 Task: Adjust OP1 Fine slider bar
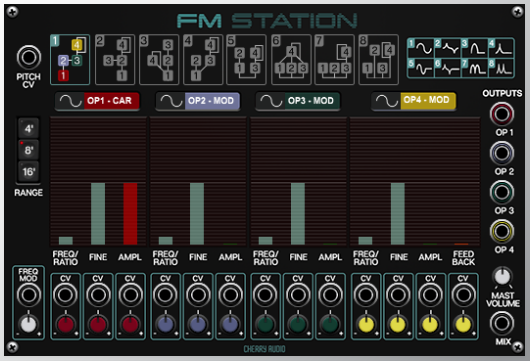98,214
